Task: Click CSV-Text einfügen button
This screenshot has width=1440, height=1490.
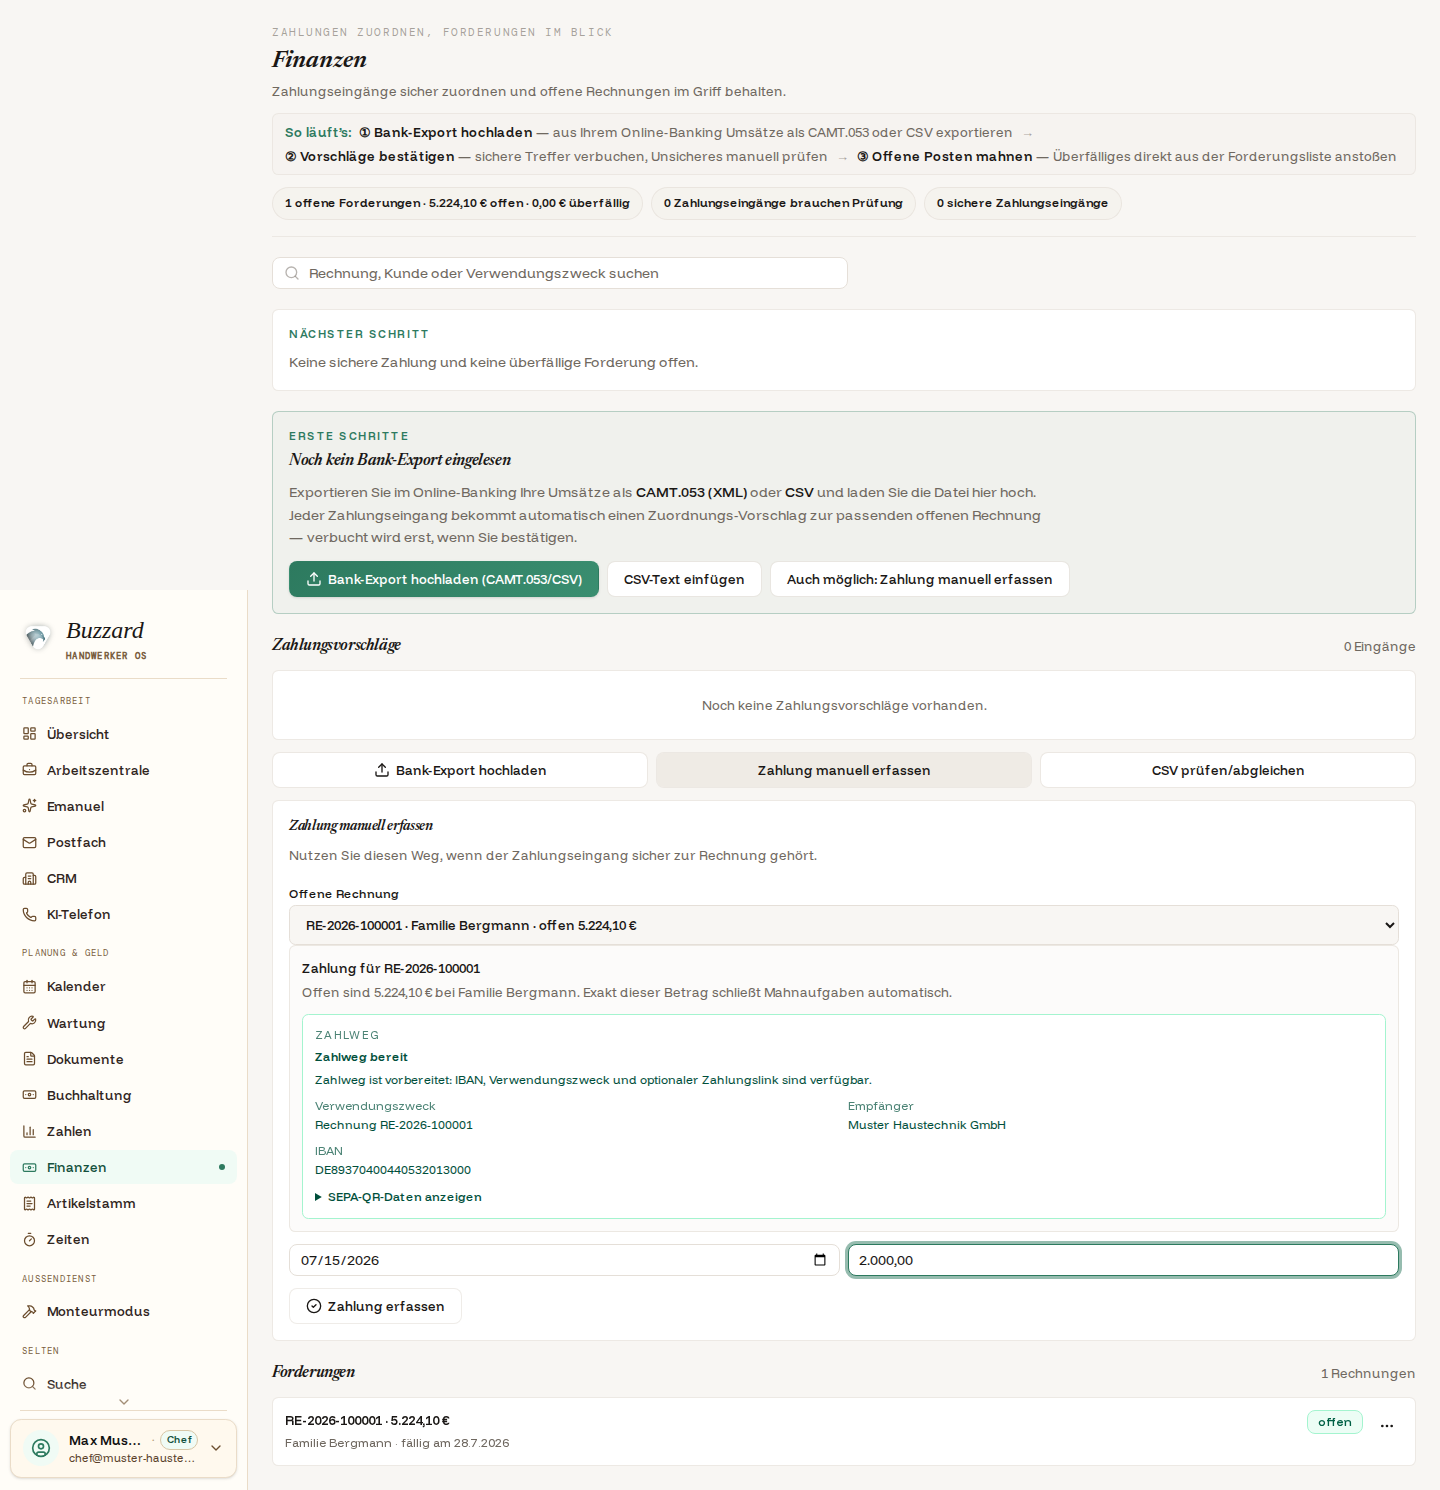Action: click(684, 579)
